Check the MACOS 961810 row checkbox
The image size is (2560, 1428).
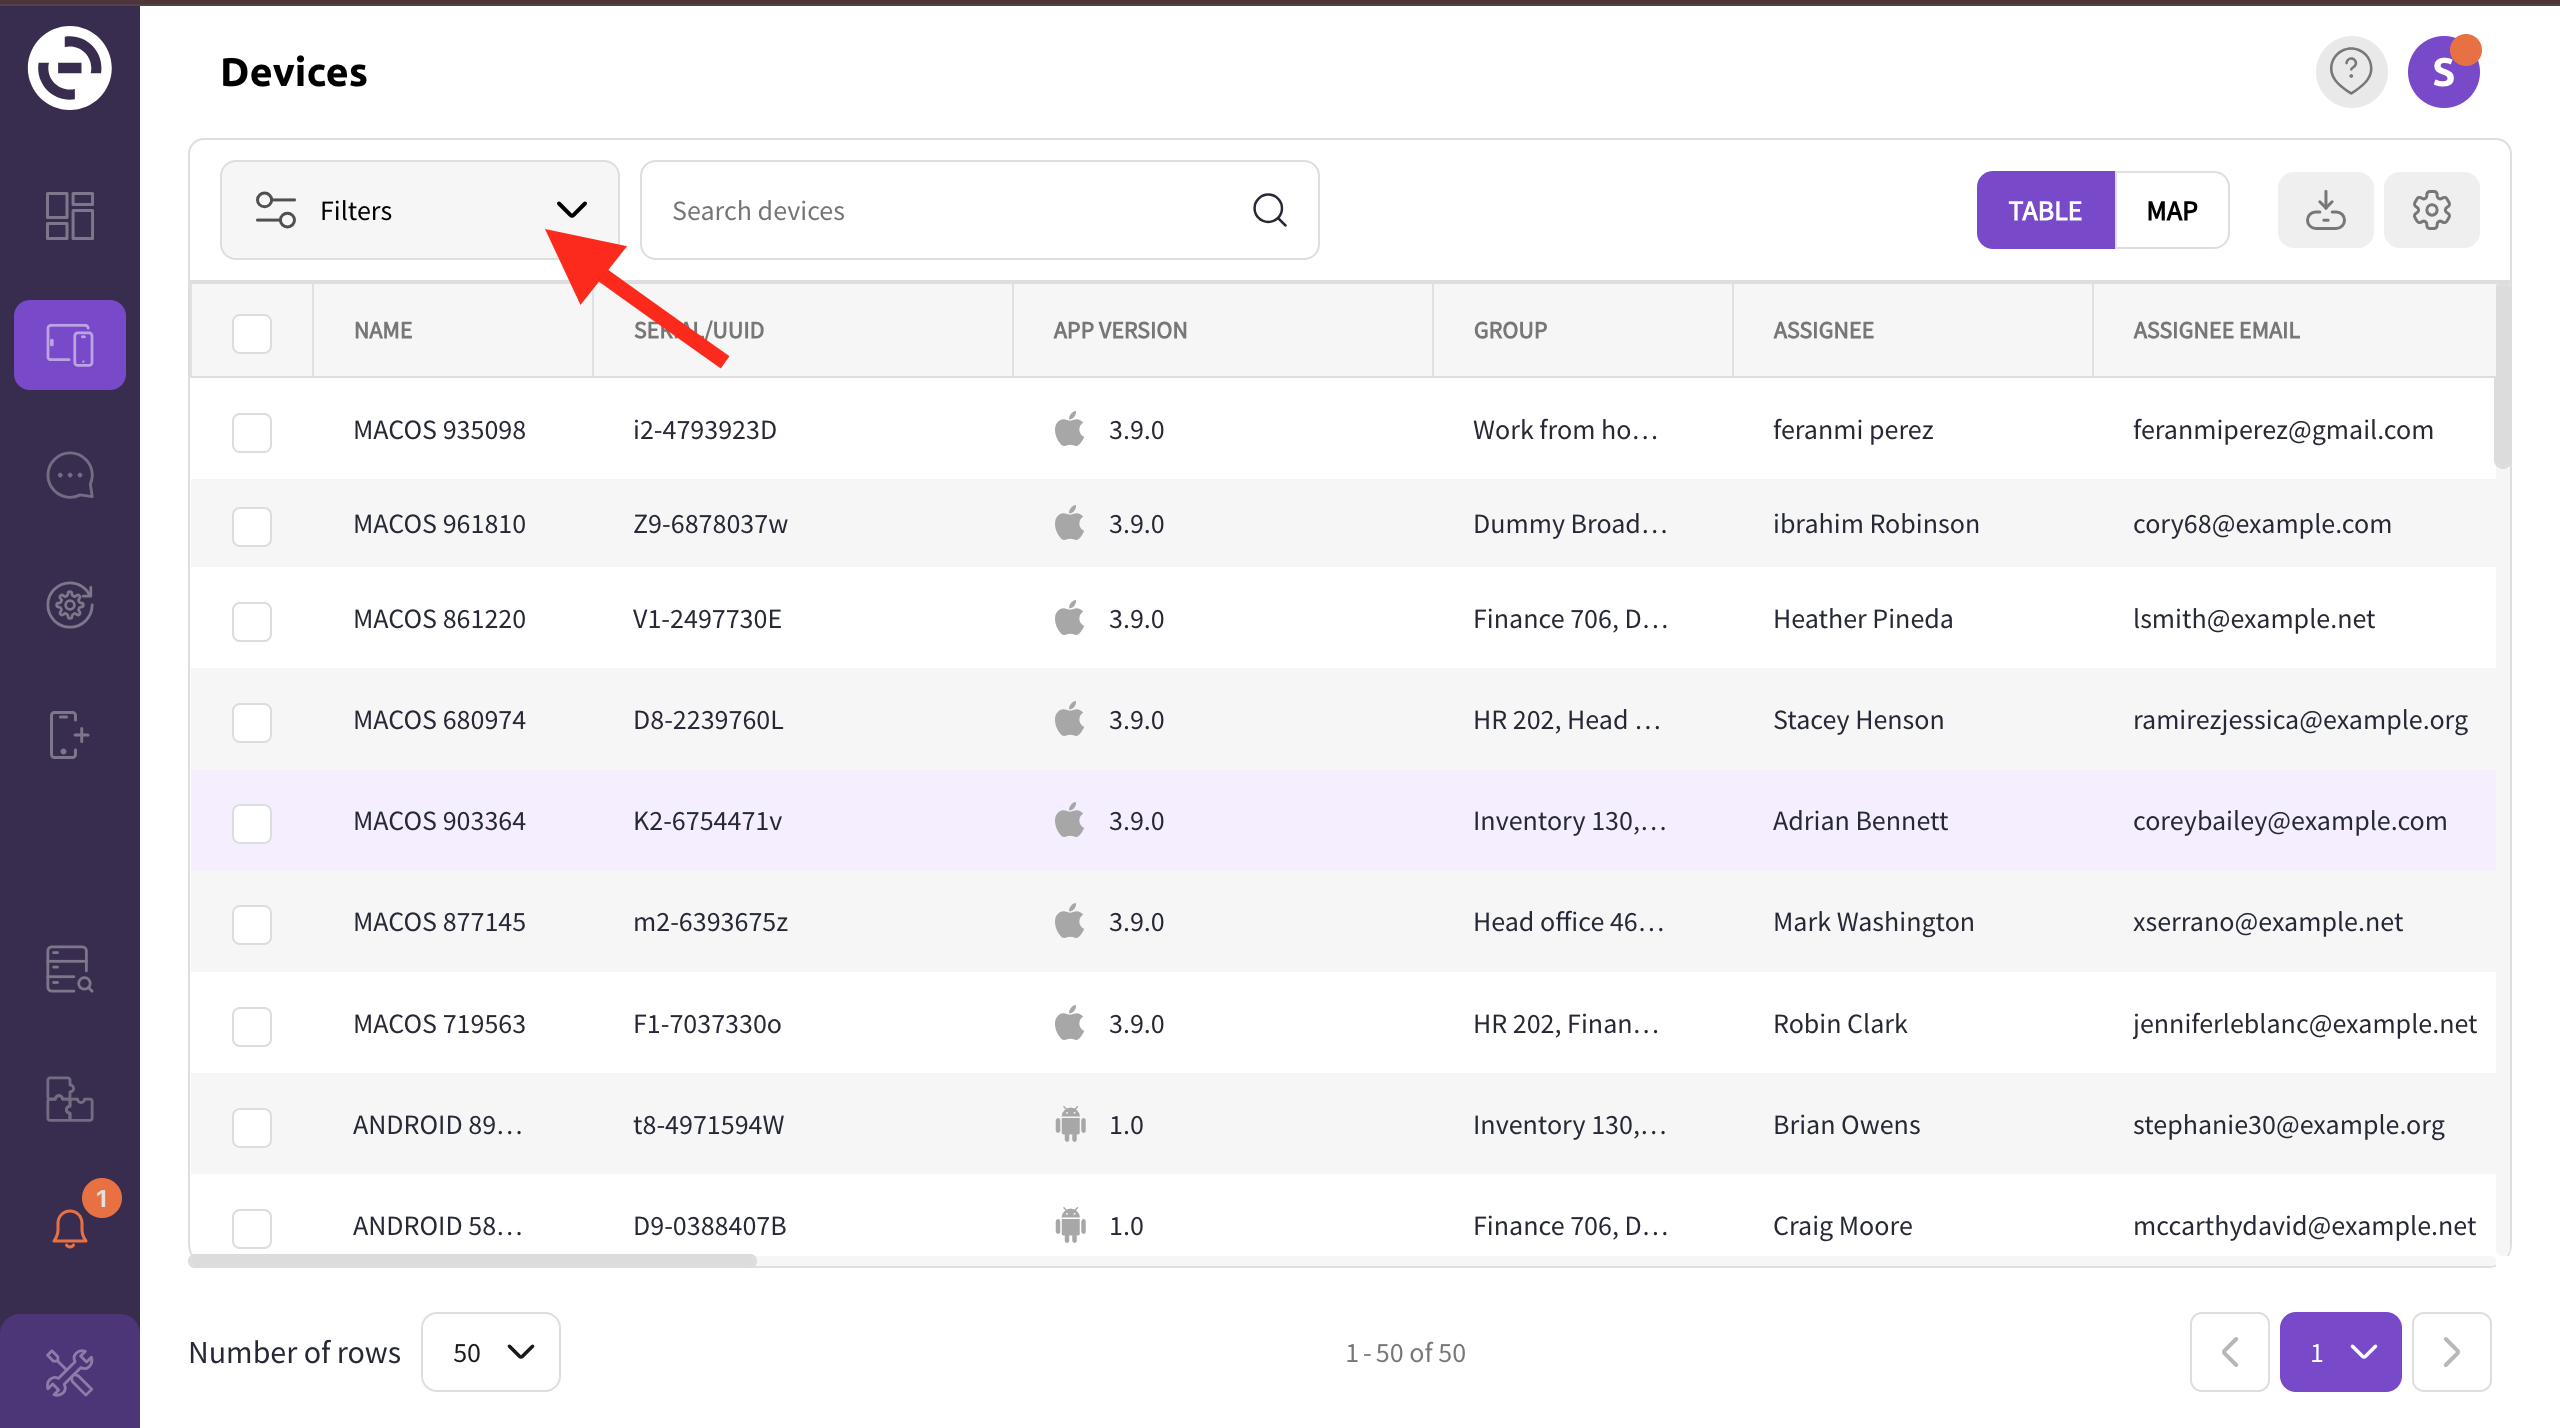[252, 526]
